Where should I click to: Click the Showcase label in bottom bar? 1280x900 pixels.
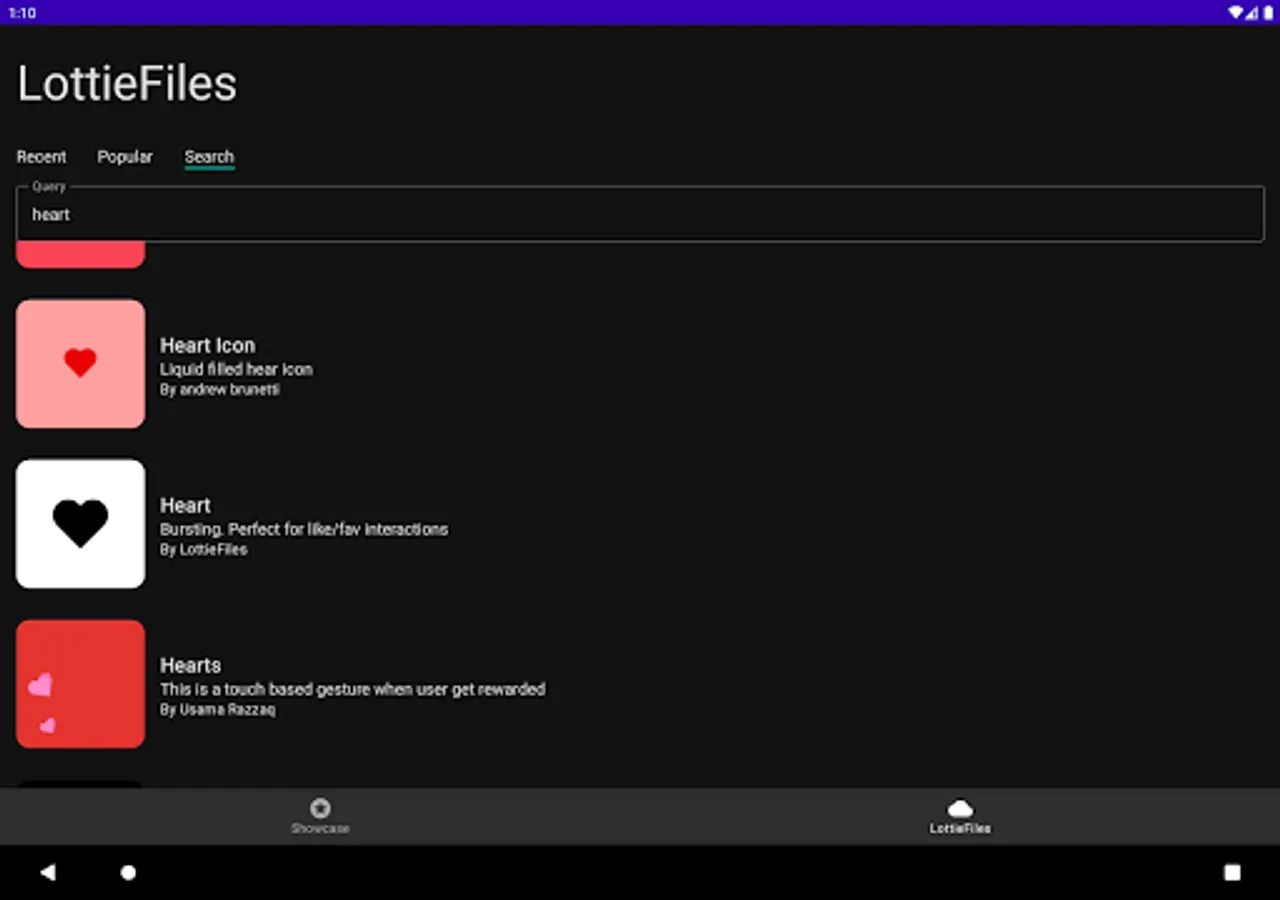(320, 828)
